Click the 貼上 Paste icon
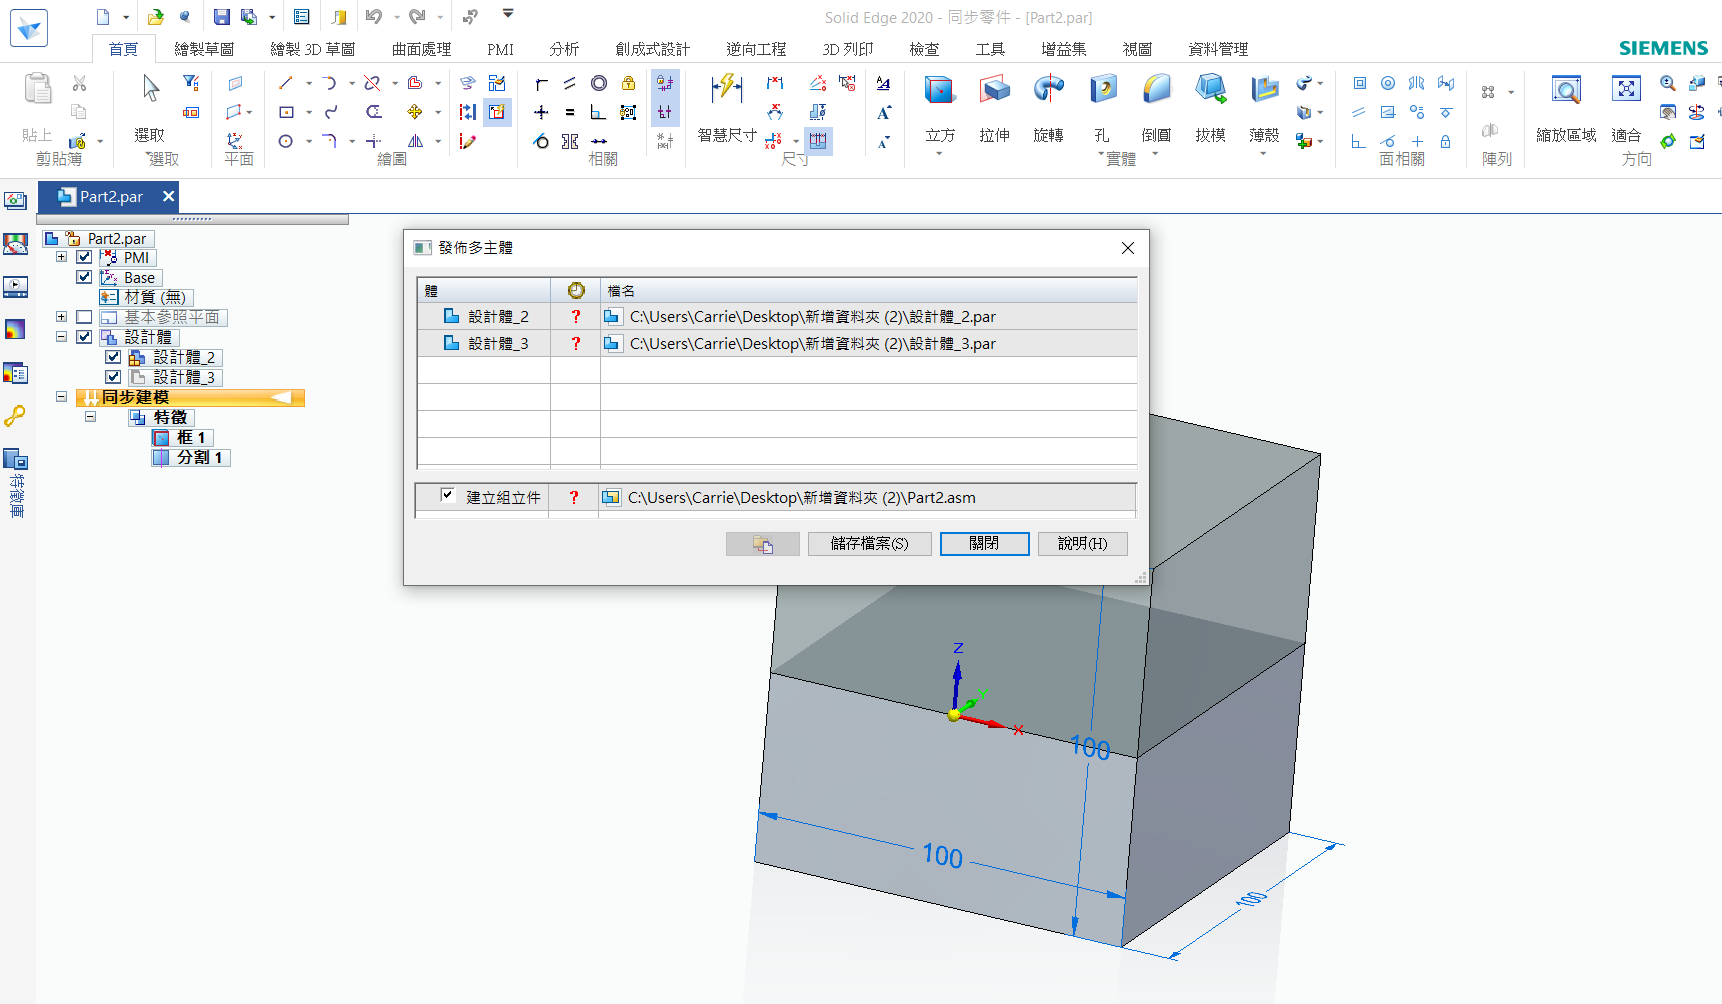 click(38, 90)
